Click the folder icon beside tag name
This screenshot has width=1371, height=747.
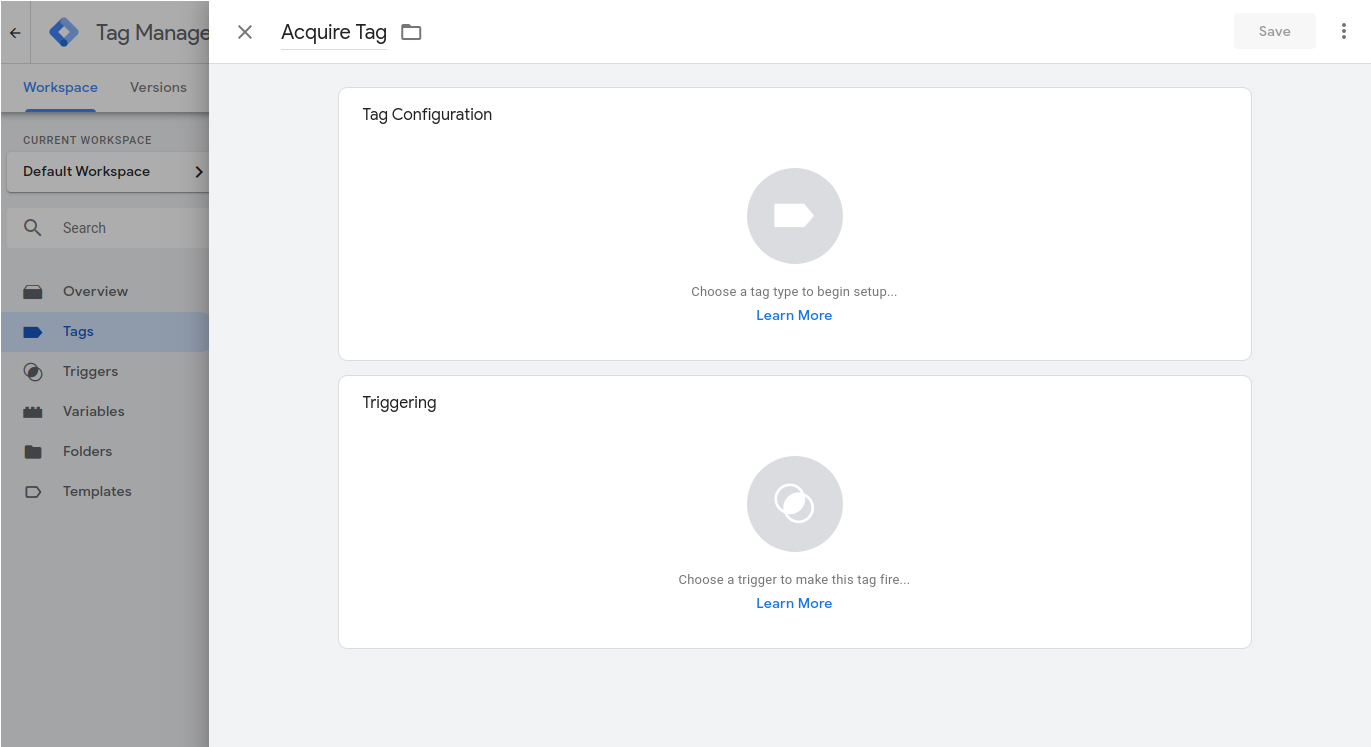[x=411, y=32]
